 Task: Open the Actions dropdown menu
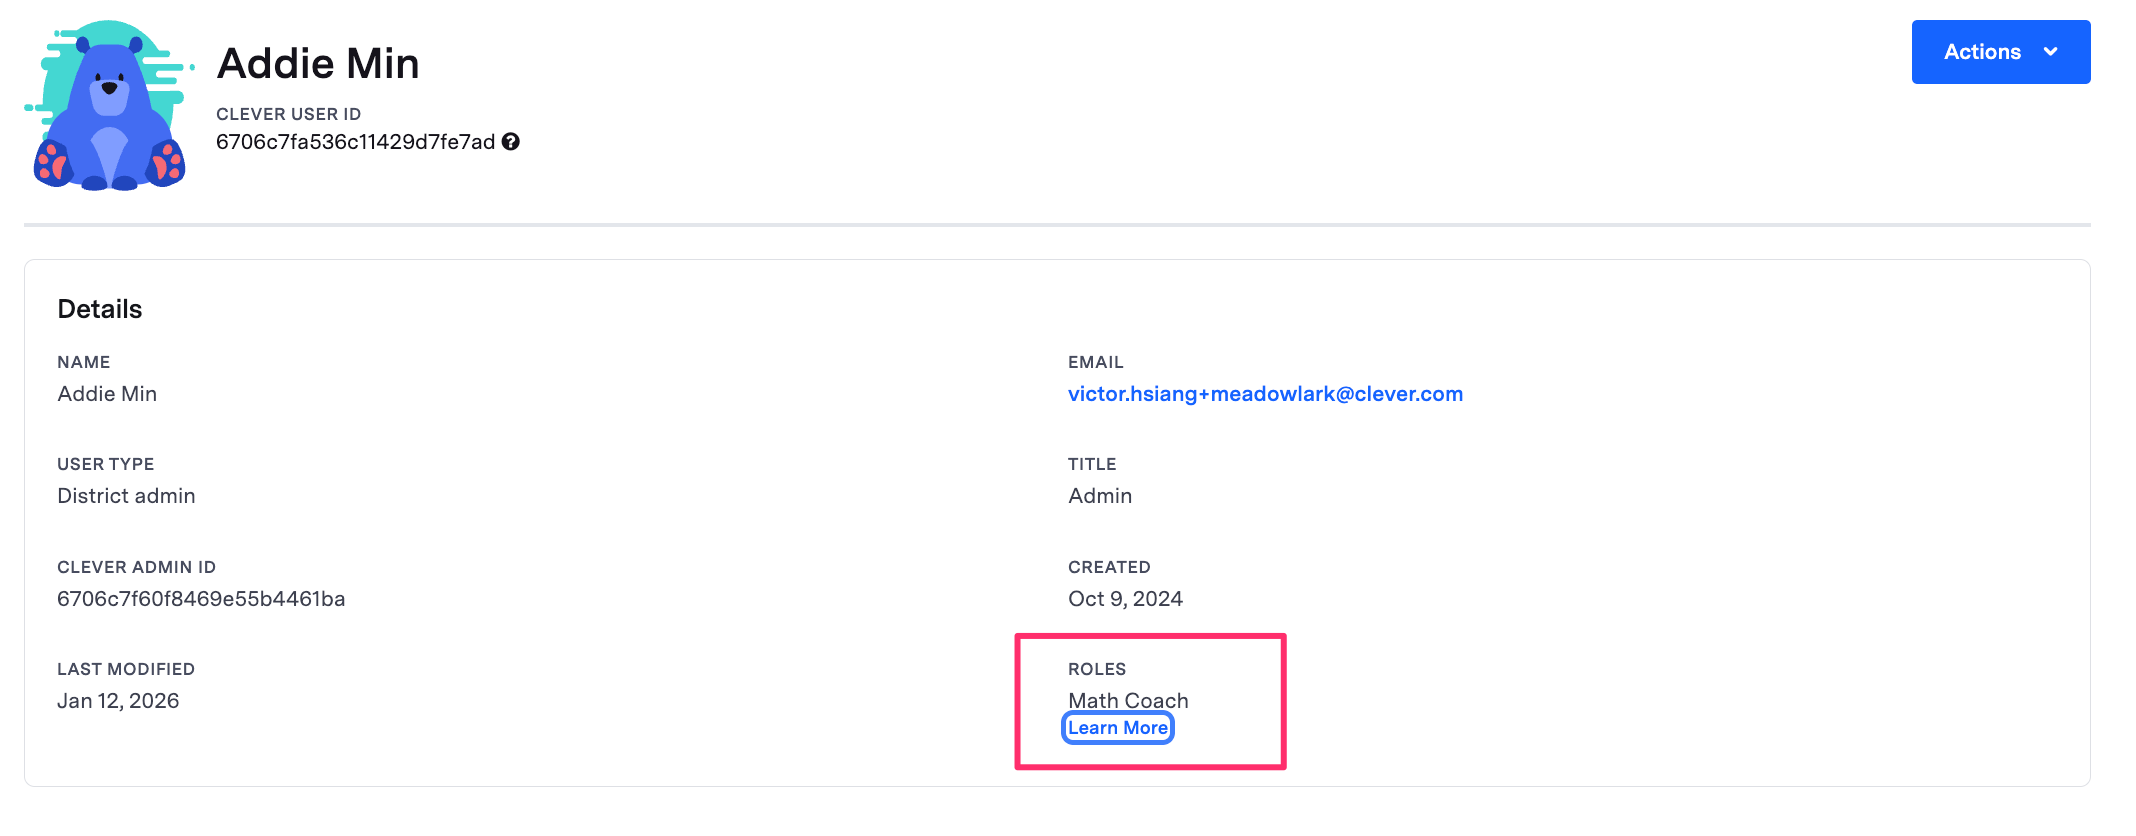coord(2000,52)
